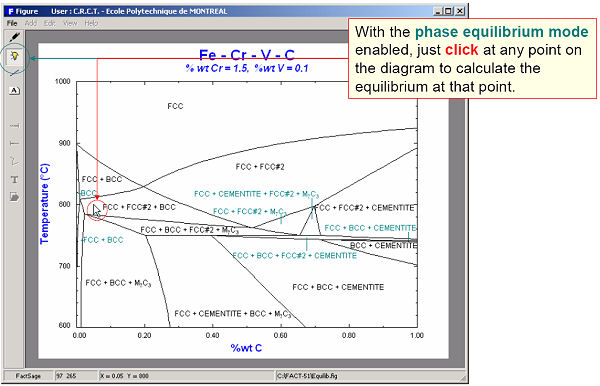Maximize the Figure window
The image size is (600, 386).
(x=448, y=11)
